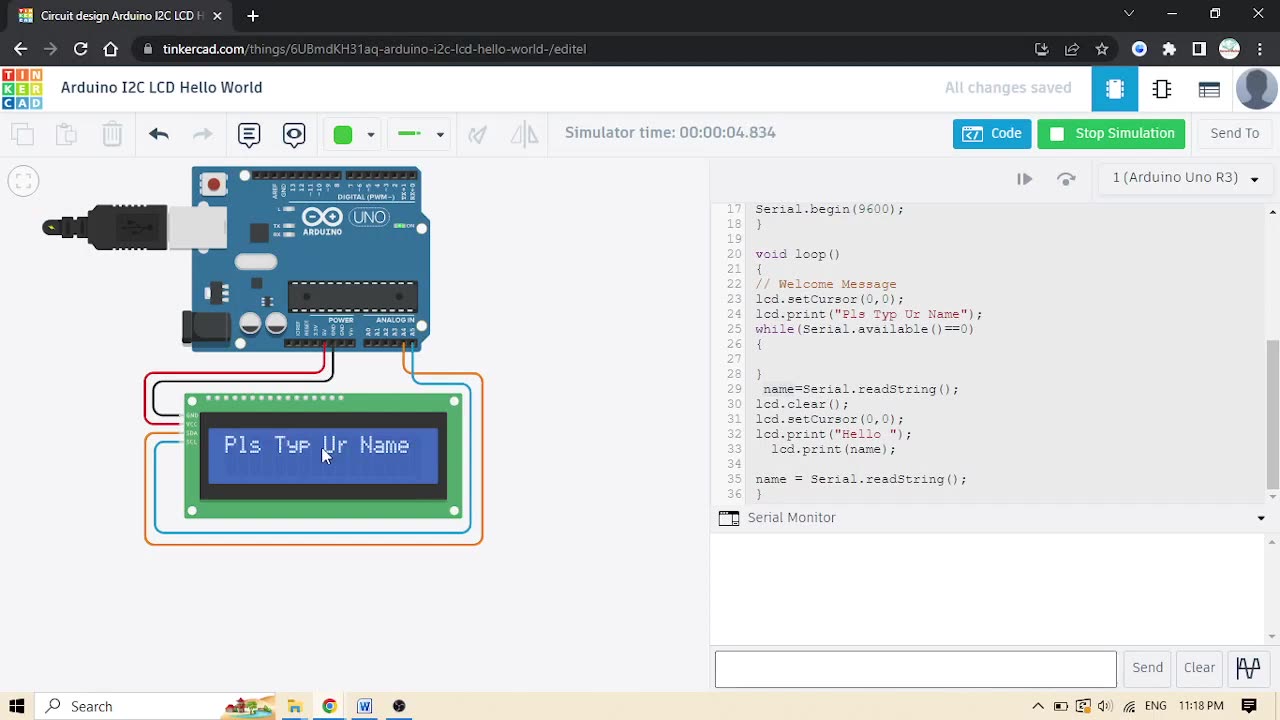Open the Chrome extensions puzzle icon
This screenshot has width=1280, height=720.
(x=1169, y=49)
